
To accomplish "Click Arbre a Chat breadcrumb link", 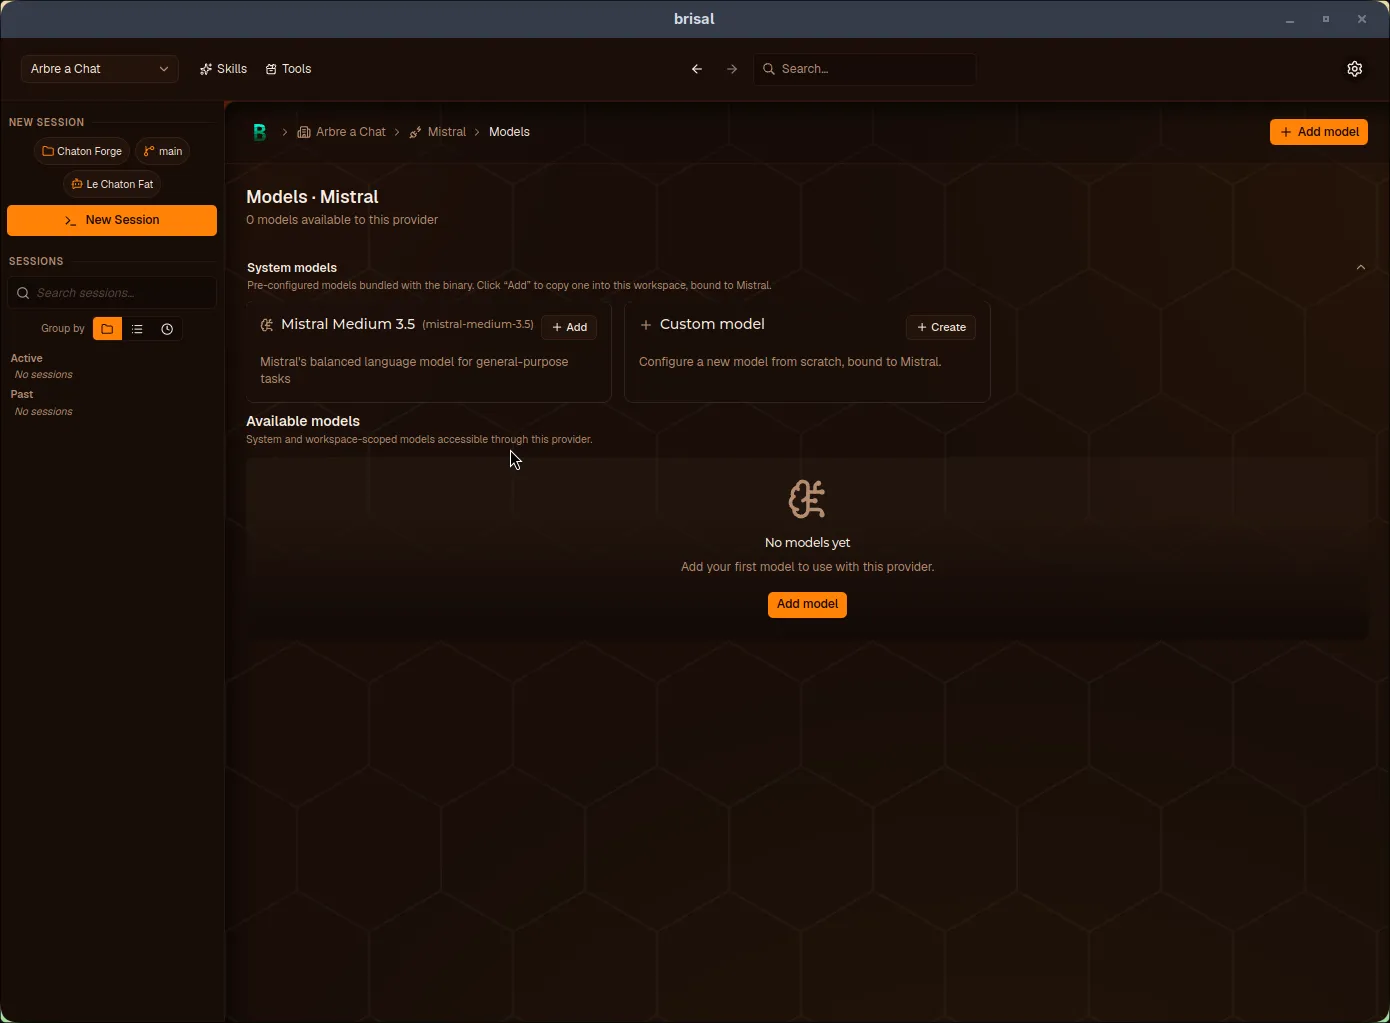I will pos(341,132).
